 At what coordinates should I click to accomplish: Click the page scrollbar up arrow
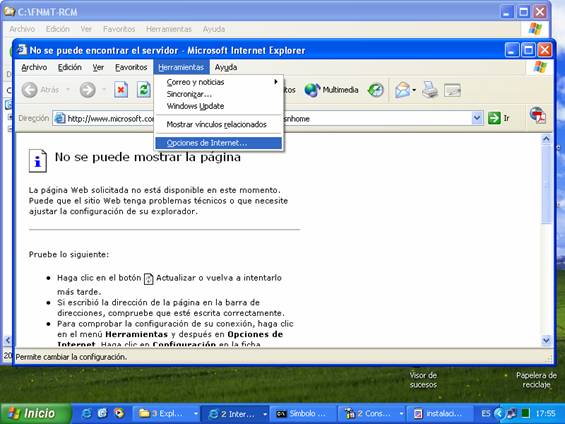546,139
